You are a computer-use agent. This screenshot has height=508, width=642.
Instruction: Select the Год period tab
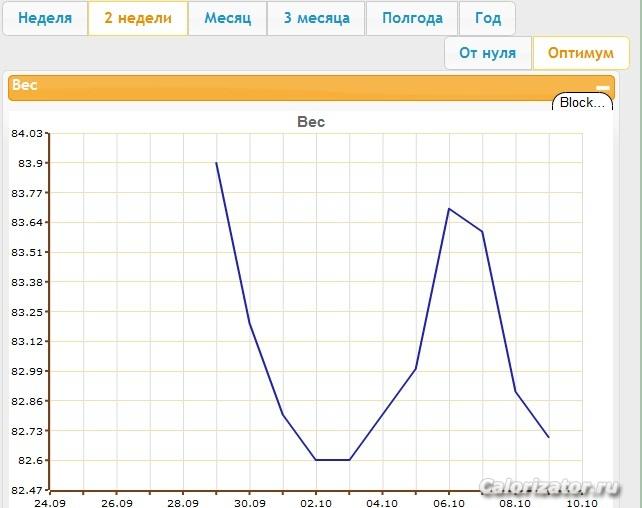[x=488, y=19]
